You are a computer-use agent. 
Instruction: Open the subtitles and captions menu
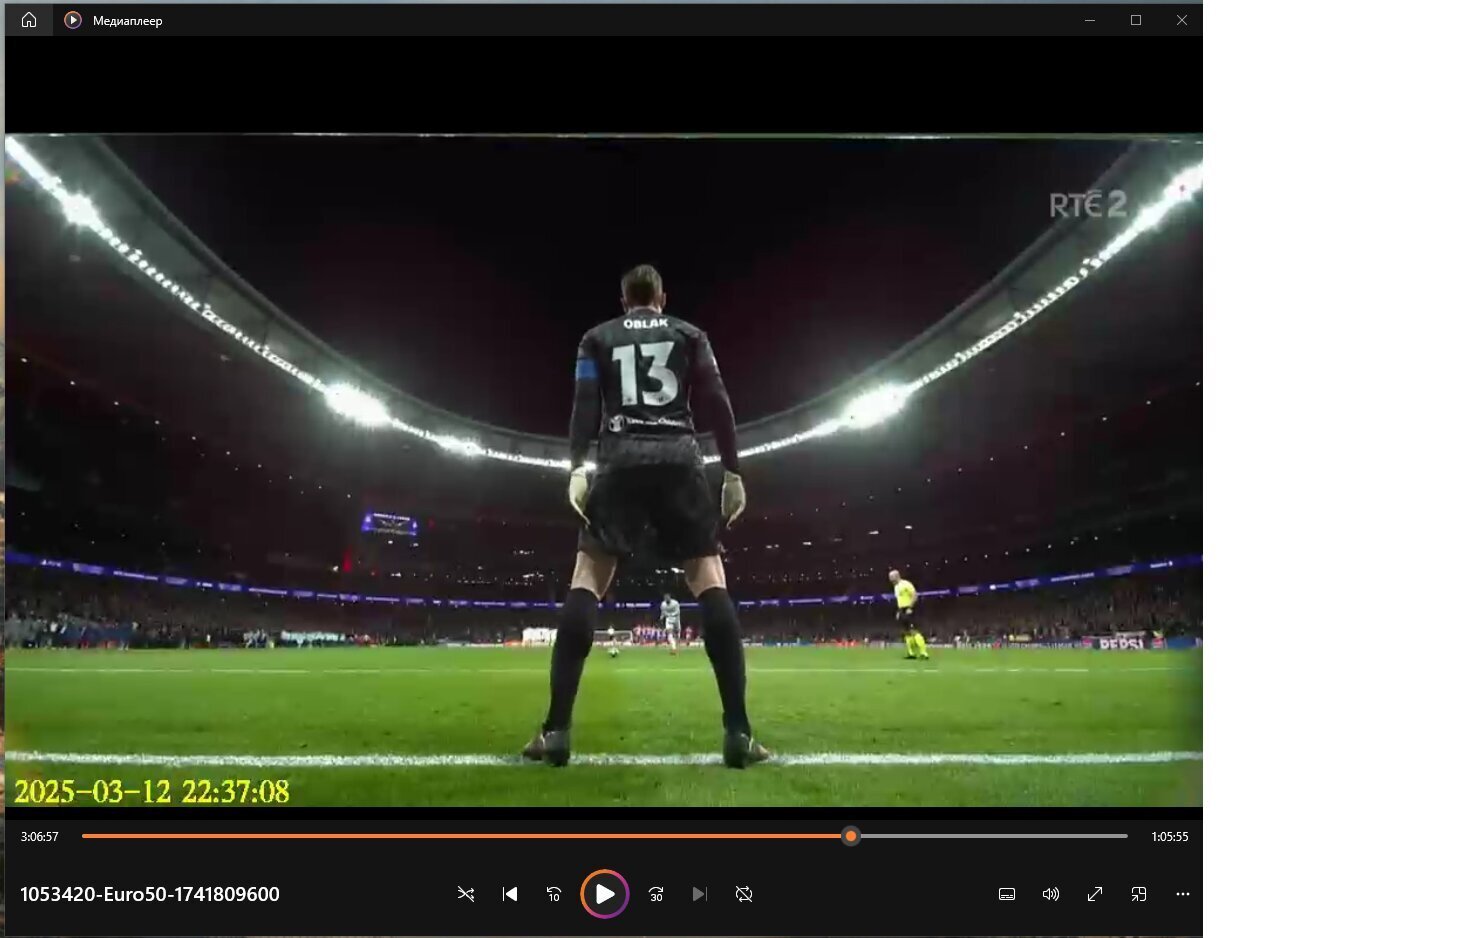click(1007, 894)
